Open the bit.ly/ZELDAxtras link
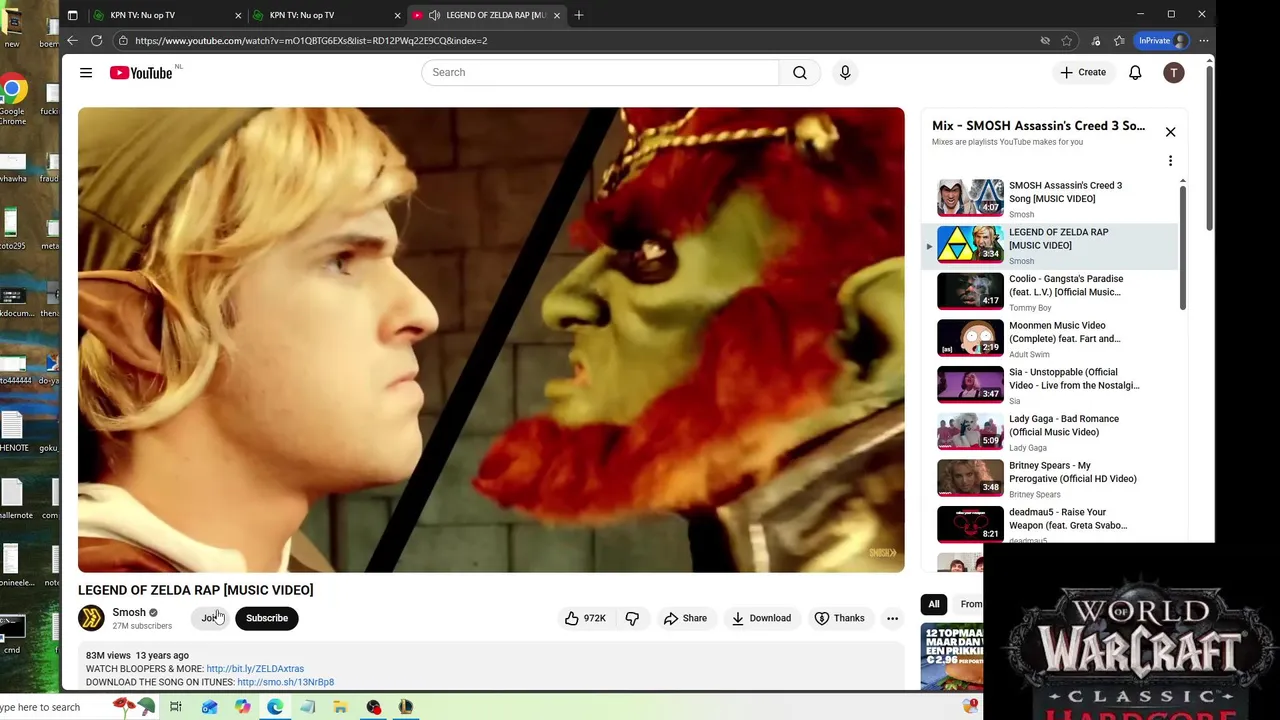The image size is (1280, 720). pyautogui.click(x=255, y=669)
